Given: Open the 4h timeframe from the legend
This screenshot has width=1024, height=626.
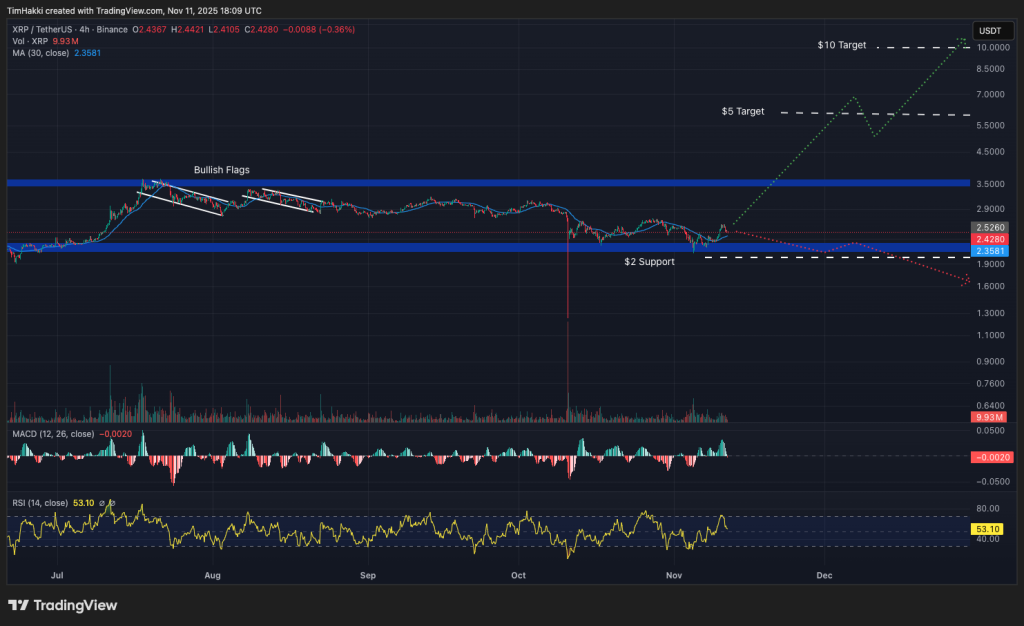Looking at the screenshot, I should tap(84, 30).
